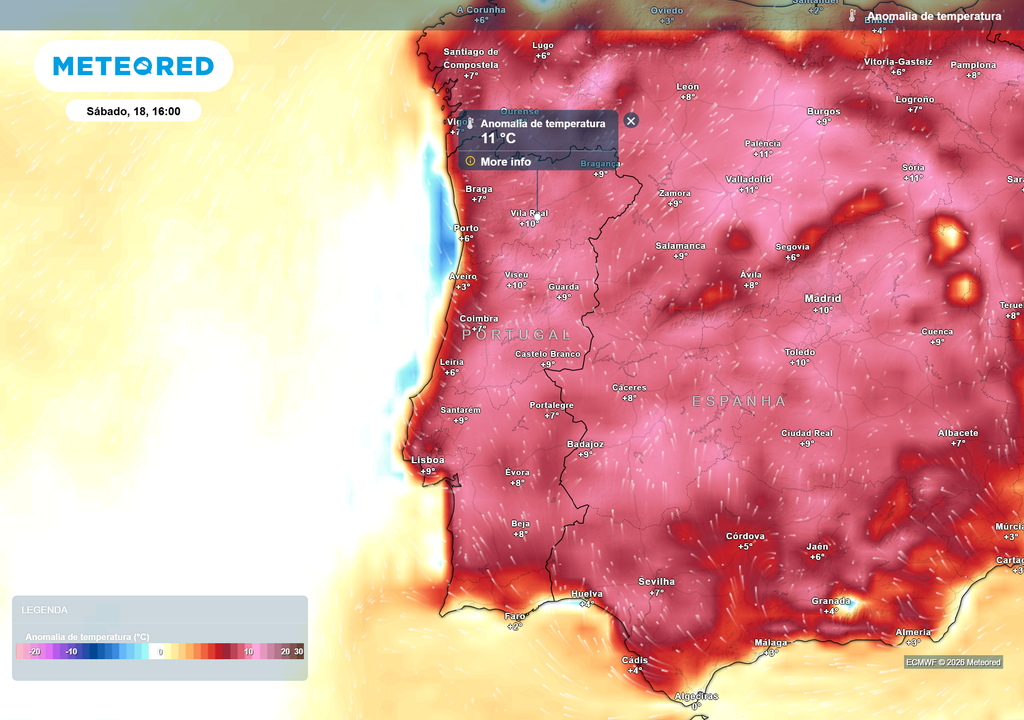The height and width of the screenshot is (720, 1024).
Task: Click the info icon beside More info
Action: point(470,160)
